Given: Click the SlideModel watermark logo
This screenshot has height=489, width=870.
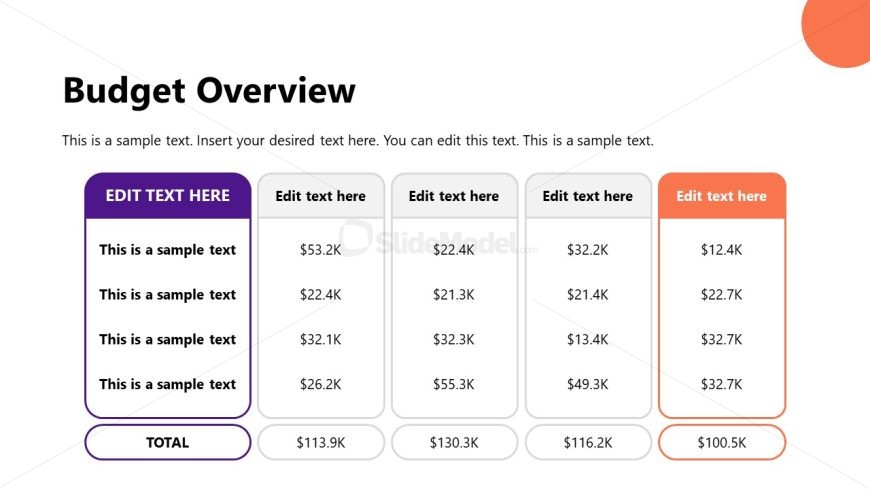Looking at the screenshot, I should 437,240.
